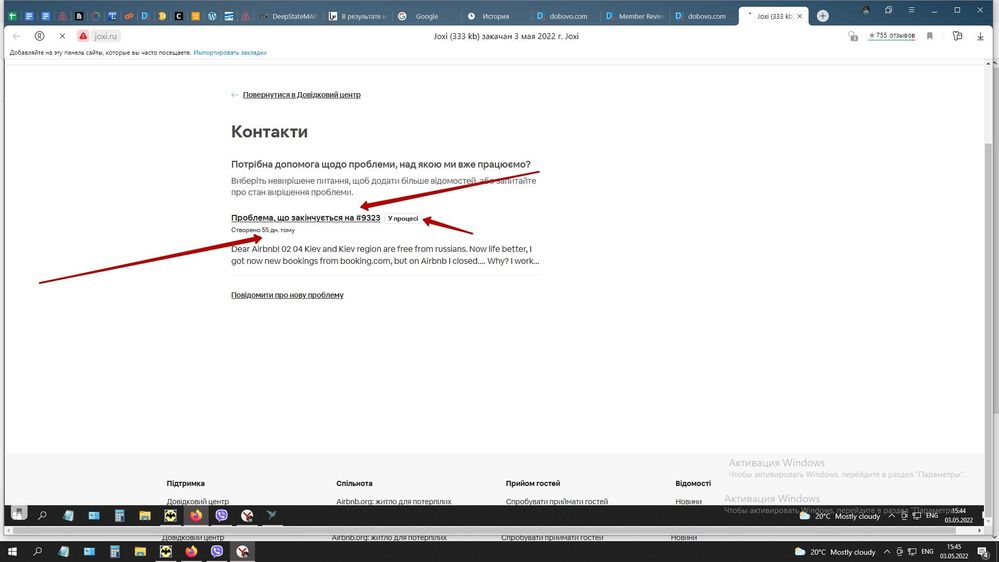Stop loading the page with X button

[62, 36]
